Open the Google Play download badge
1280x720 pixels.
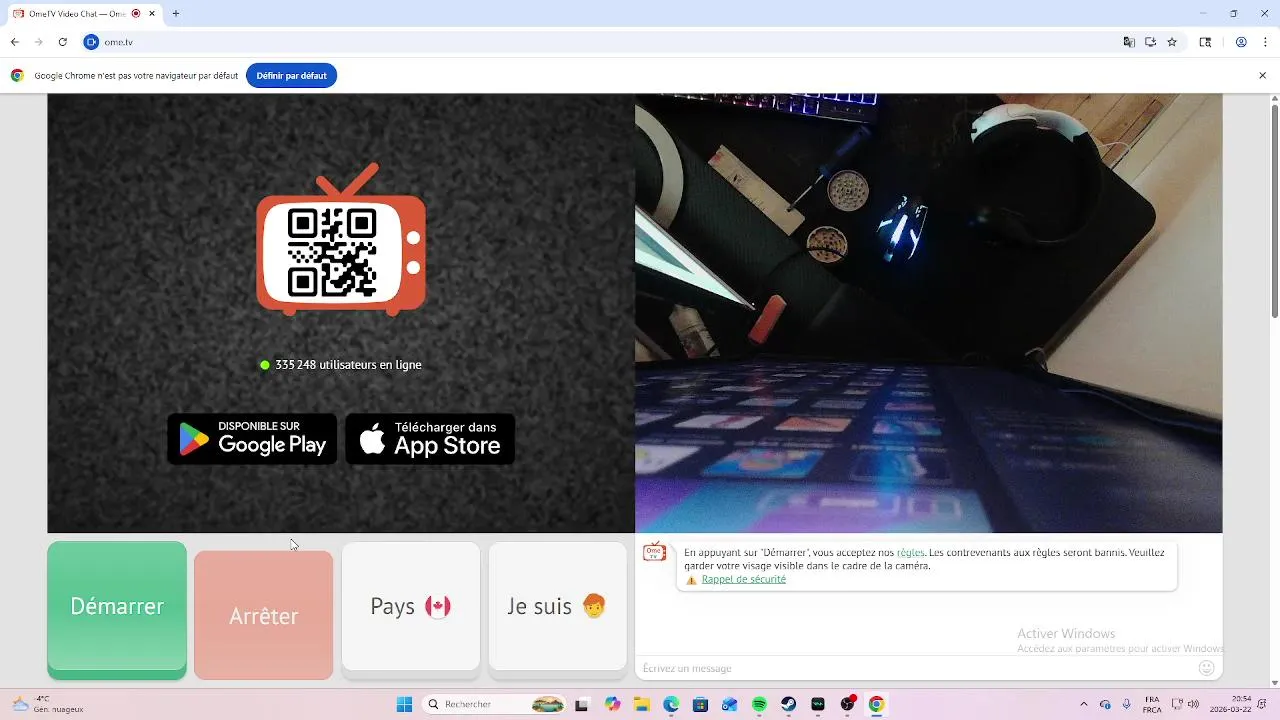click(252, 439)
